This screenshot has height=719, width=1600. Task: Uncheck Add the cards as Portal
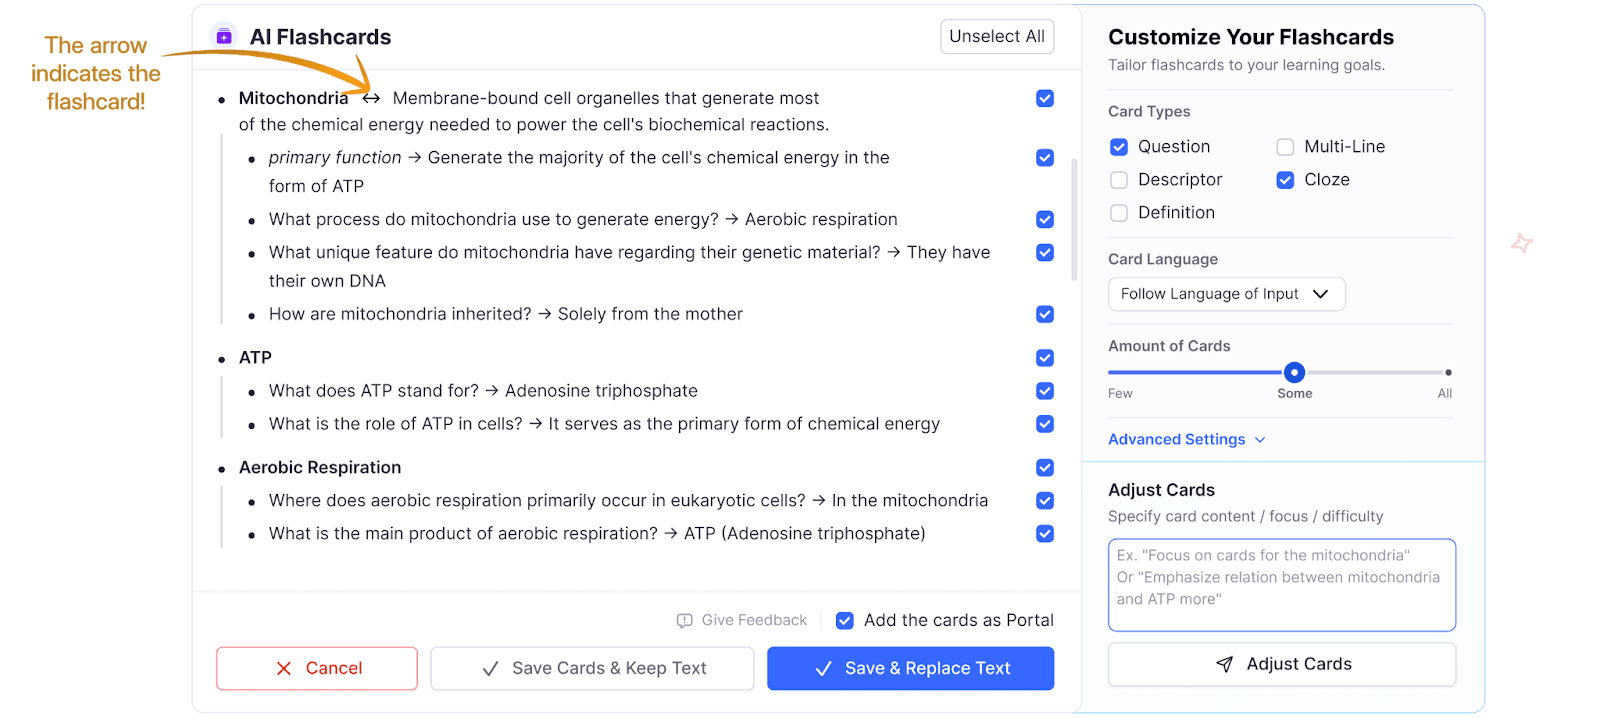pos(845,621)
